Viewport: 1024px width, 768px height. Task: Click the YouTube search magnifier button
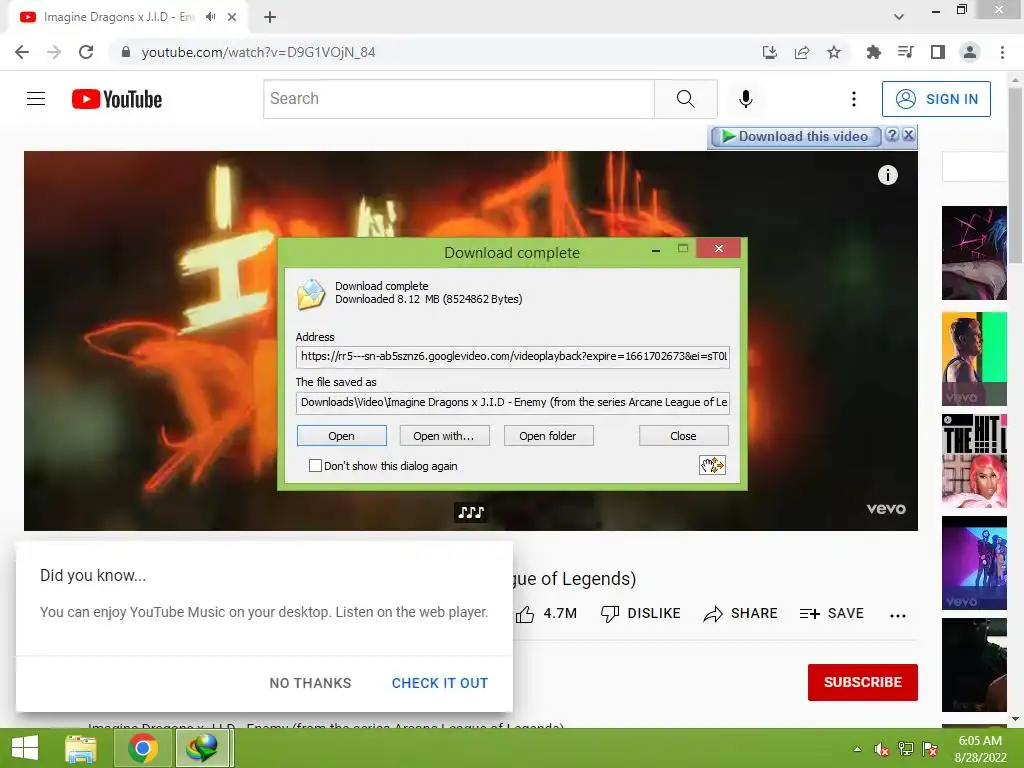[686, 99]
